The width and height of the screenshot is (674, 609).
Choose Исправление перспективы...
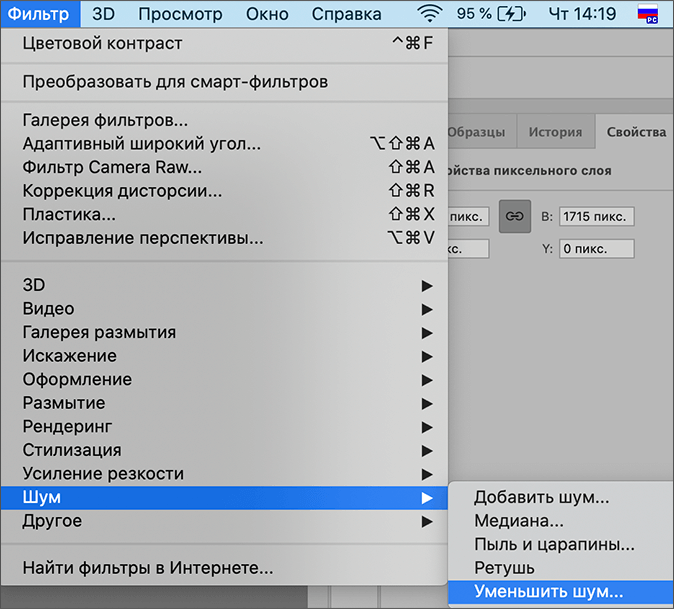(x=224, y=238)
